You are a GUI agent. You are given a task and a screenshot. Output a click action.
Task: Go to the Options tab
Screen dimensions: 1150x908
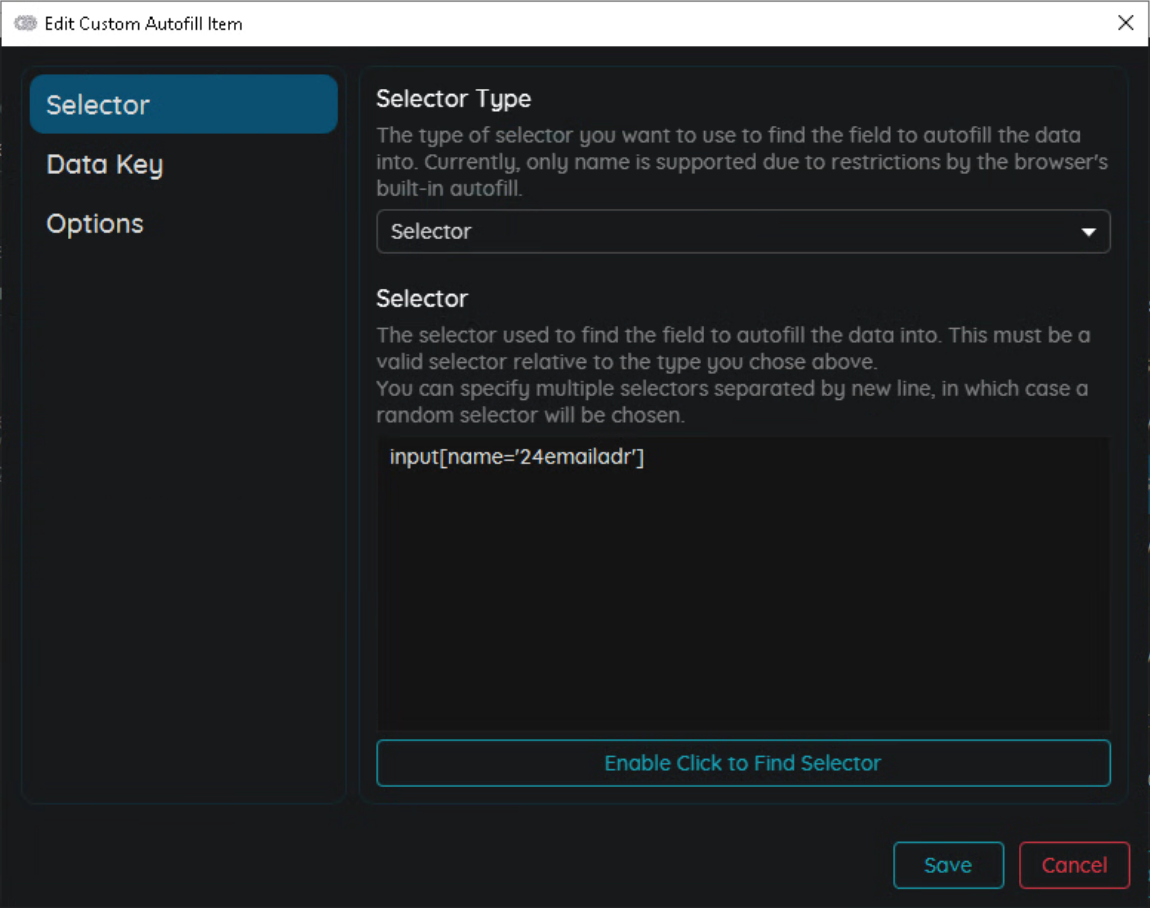(95, 224)
